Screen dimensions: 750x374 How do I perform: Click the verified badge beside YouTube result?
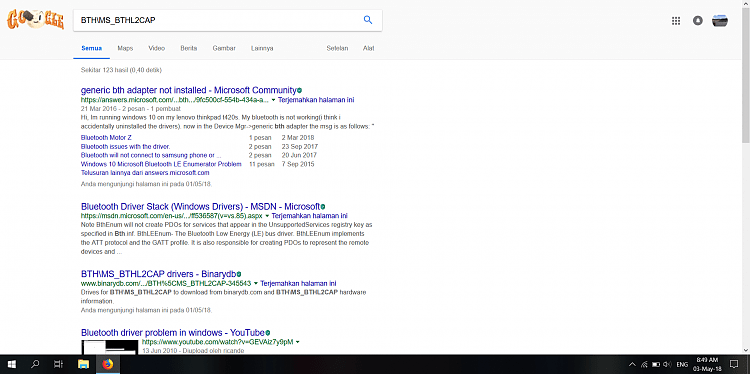[268, 333]
